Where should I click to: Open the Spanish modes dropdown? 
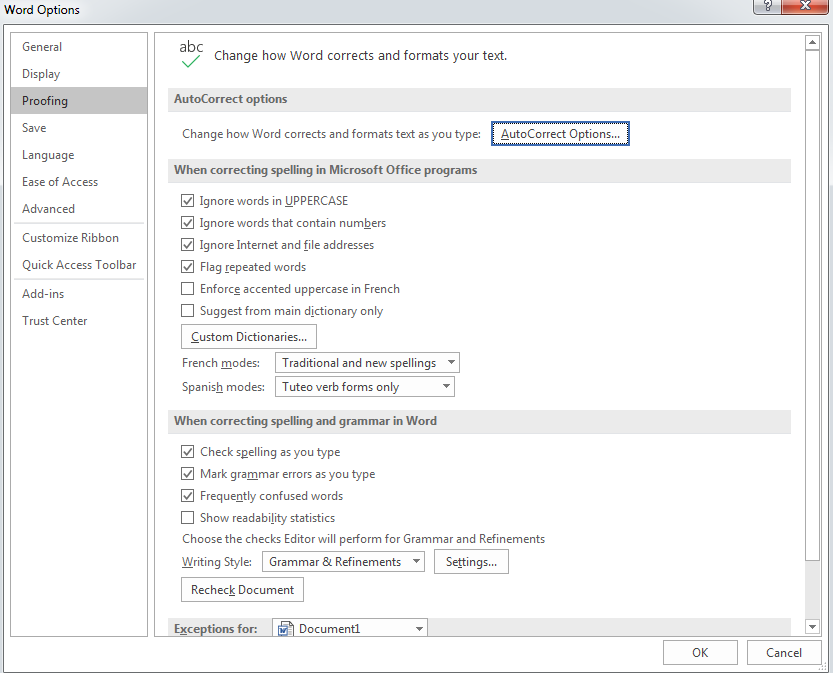point(447,386)
